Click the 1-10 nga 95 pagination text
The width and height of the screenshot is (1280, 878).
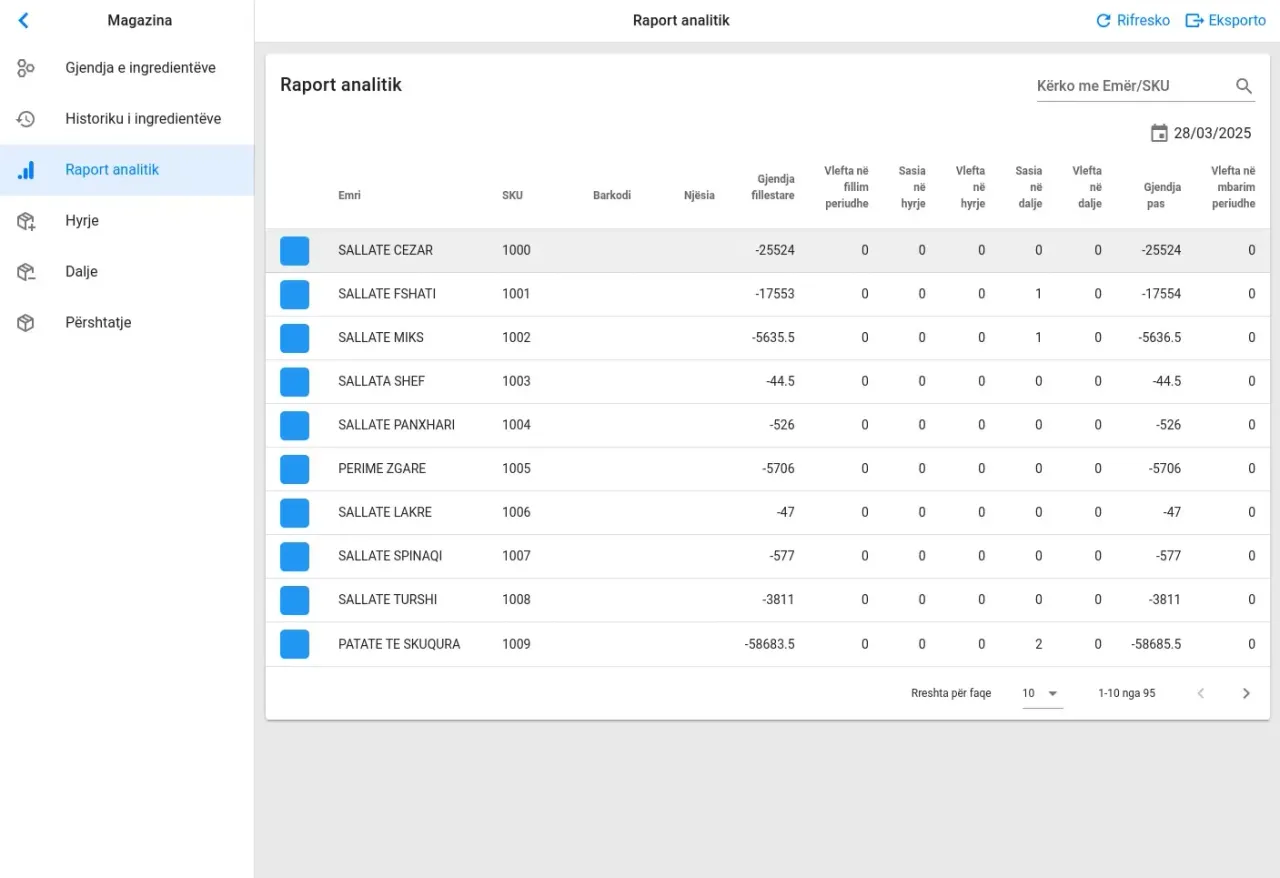(x=1127, y=693)
